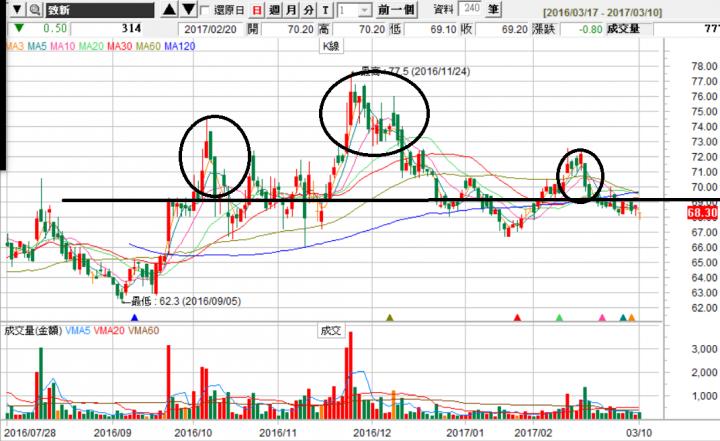Image resolution: width=720 pixels, height=441 pixels.
Task: Click the orange triangle event marker
Action: click(632, 317)
